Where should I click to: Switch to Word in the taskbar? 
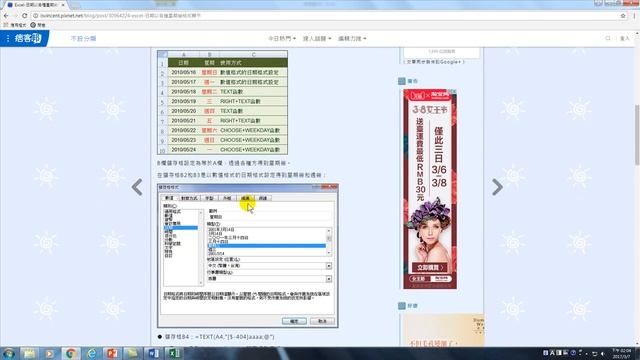[x=154, y=353]
